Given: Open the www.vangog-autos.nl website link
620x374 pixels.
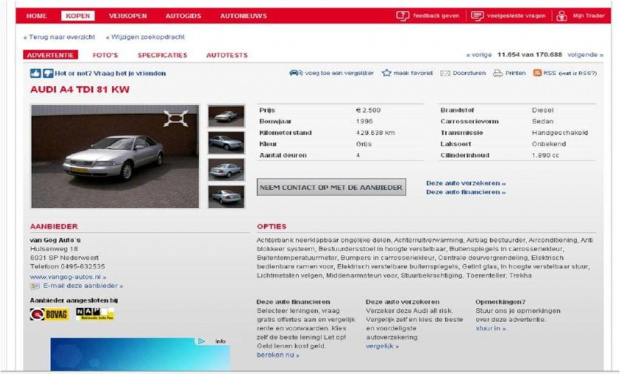Looking at the screenshot, I should tap(68, 277).
